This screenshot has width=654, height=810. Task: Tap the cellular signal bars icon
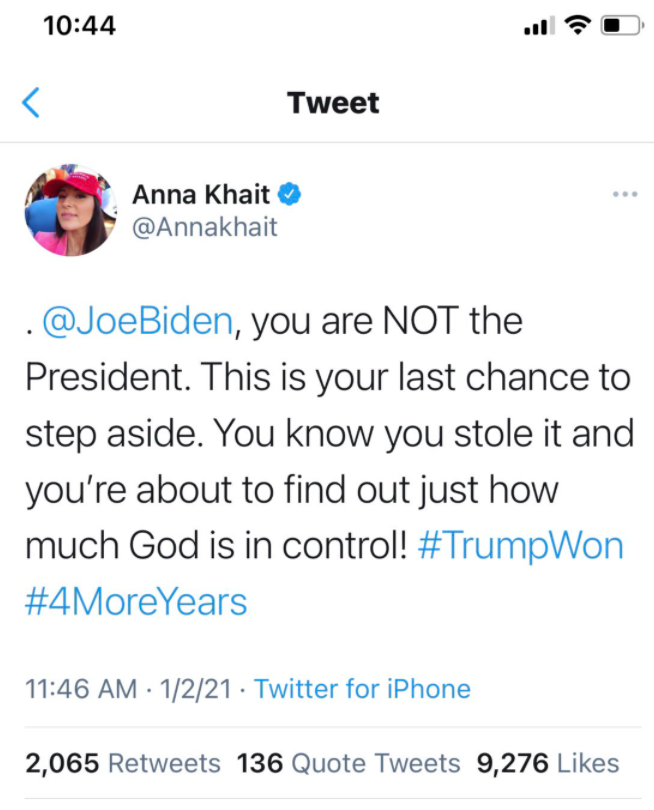click(538, 27)
